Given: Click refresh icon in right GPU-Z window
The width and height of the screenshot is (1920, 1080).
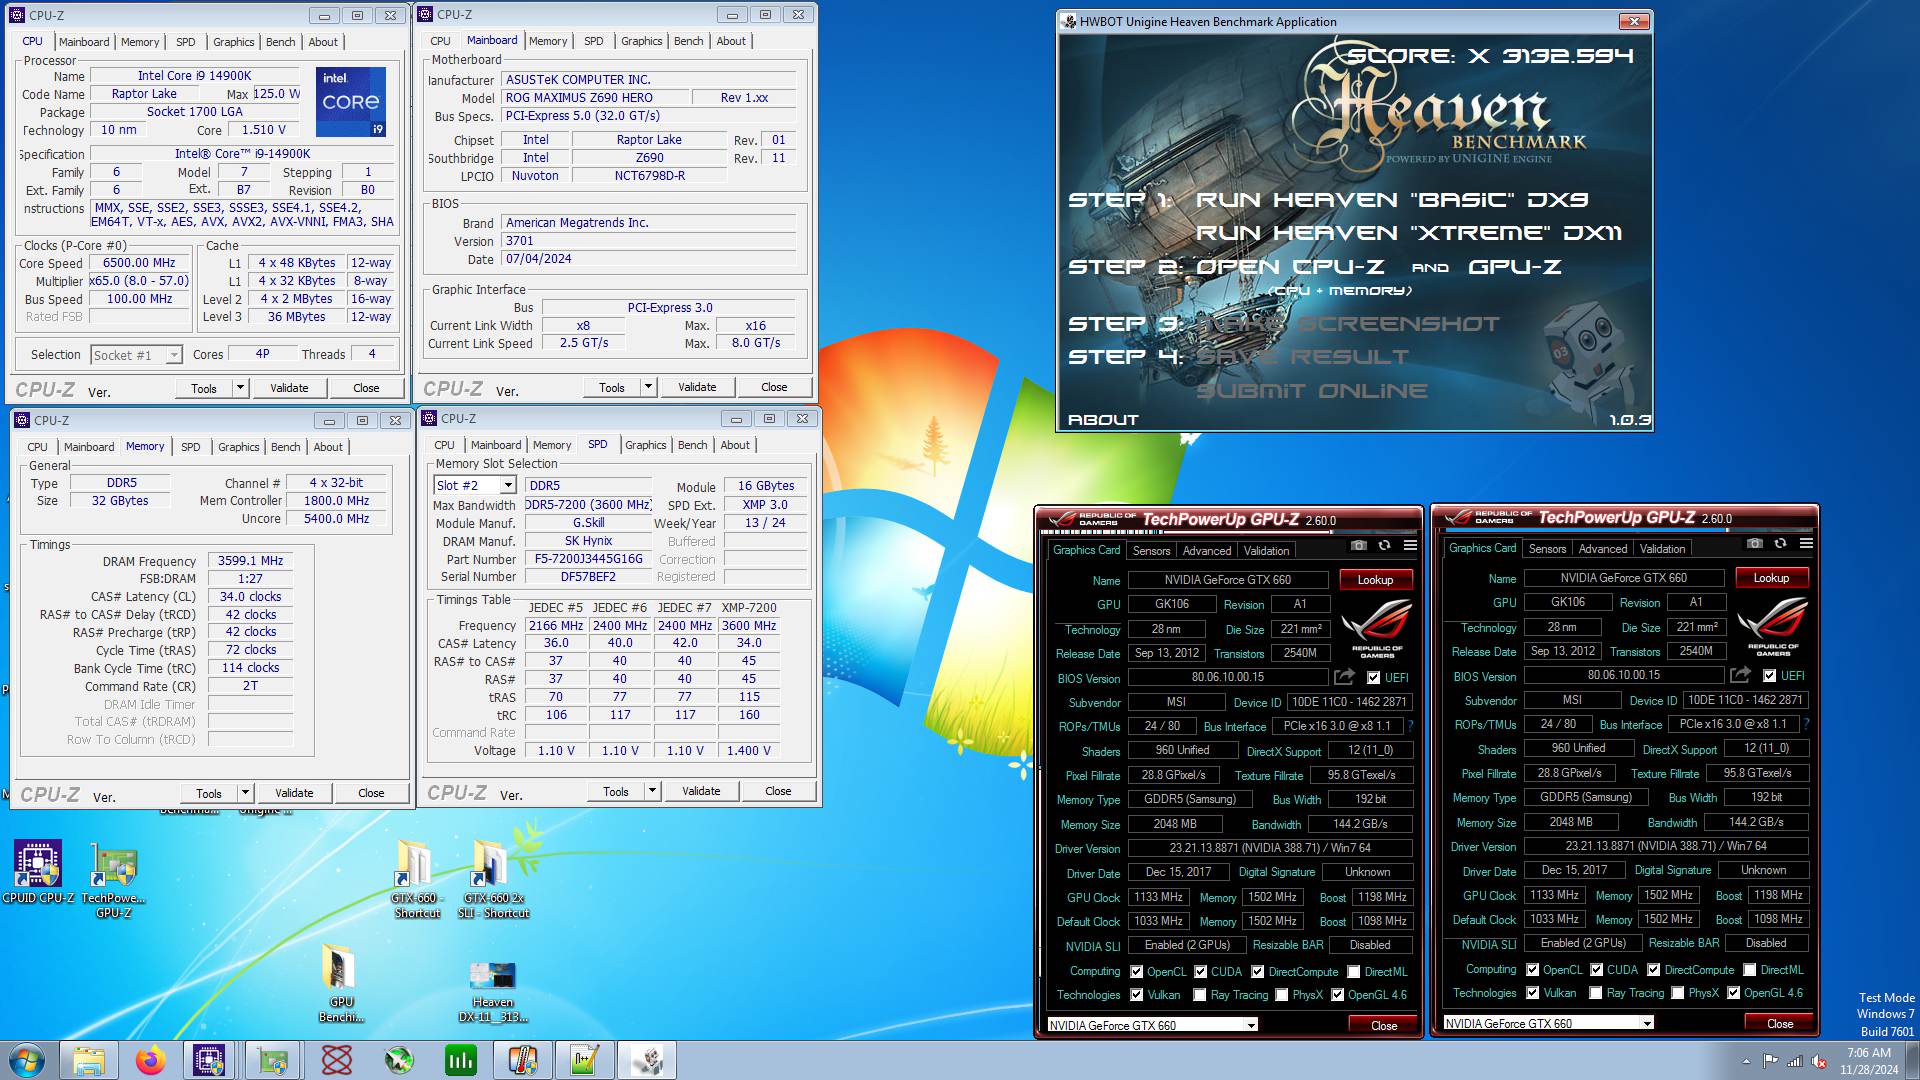Looking at the screenshot, I should point(1780,543).
